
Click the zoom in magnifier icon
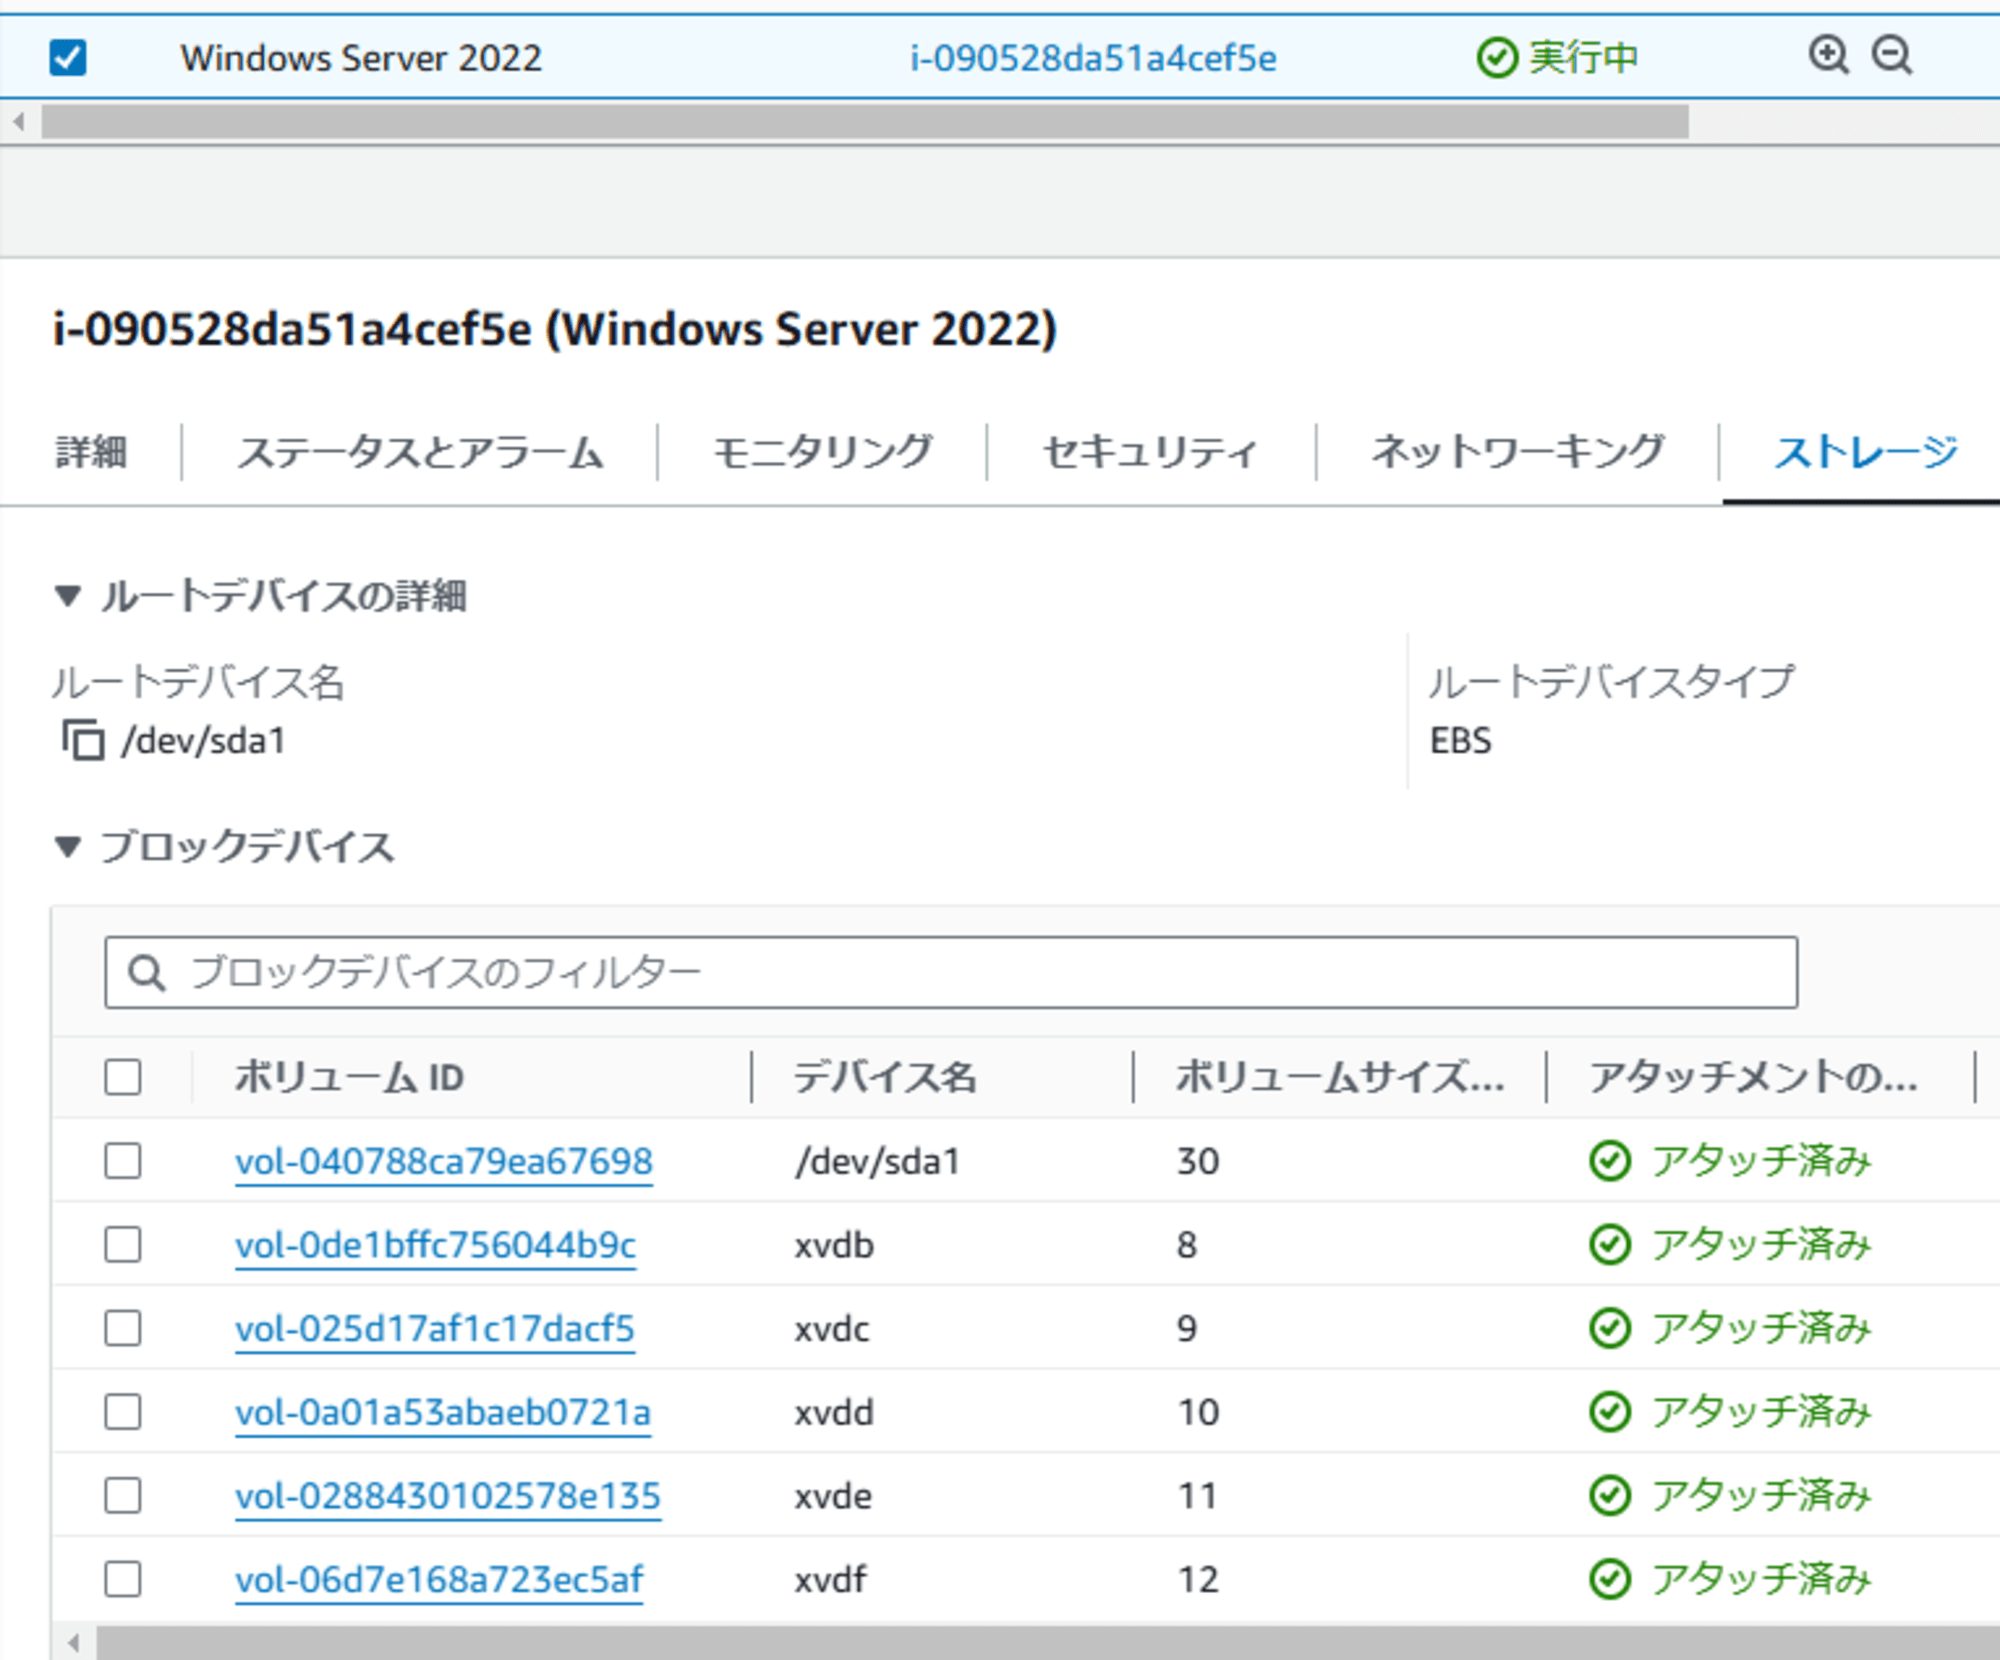click(x=1829, y=55)
